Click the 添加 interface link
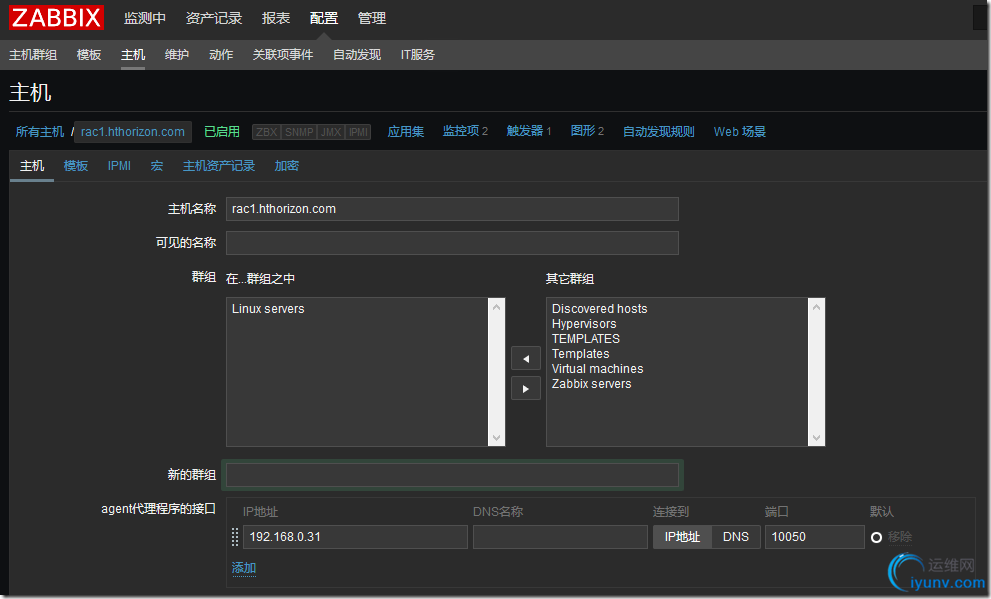The image size is (991, 599). coord(244,568)
